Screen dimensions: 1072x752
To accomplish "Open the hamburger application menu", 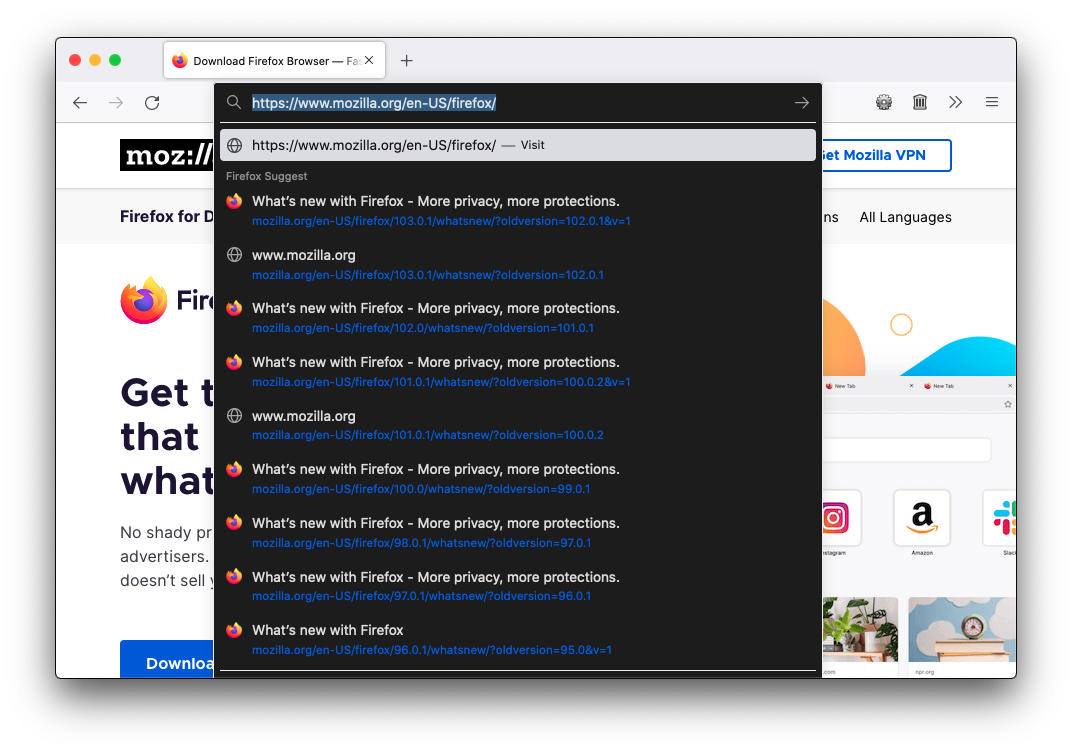I will coord(991,103).
